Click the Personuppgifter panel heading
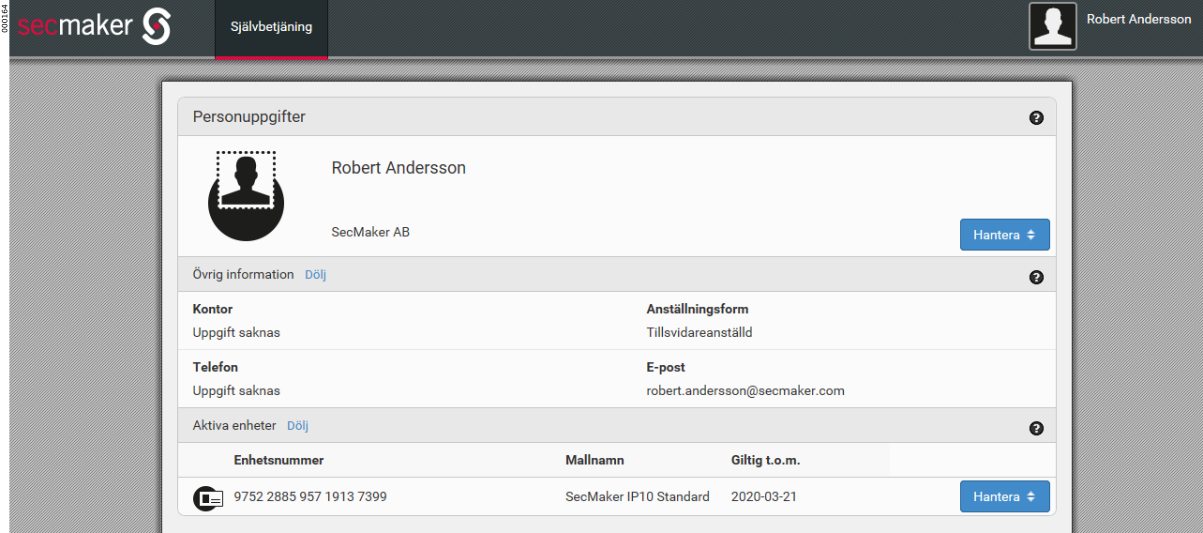Viewport: 1203px width, 533px height. [x=249, y=117]
